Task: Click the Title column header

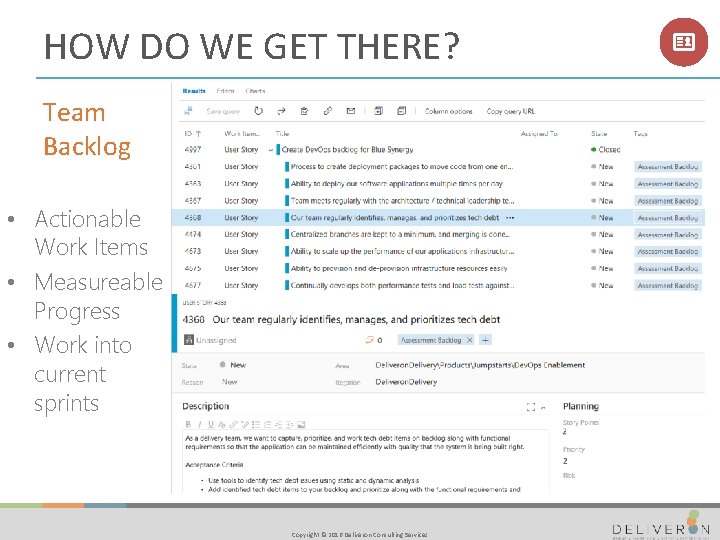Action: pyautogui.click(x=282, y=134)
